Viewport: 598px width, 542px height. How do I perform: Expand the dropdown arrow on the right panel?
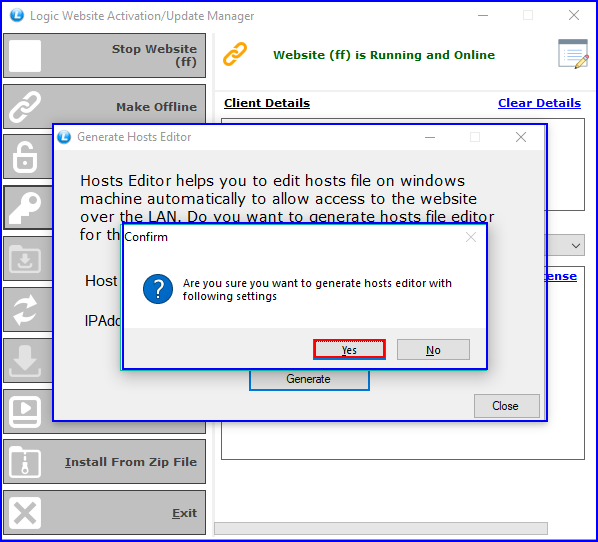575,246
